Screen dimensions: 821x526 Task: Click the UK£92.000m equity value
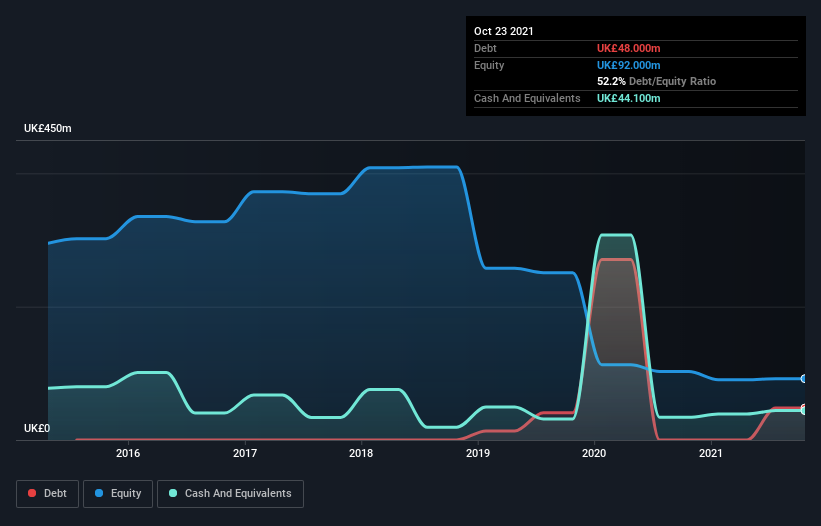[x=629, y=65]
